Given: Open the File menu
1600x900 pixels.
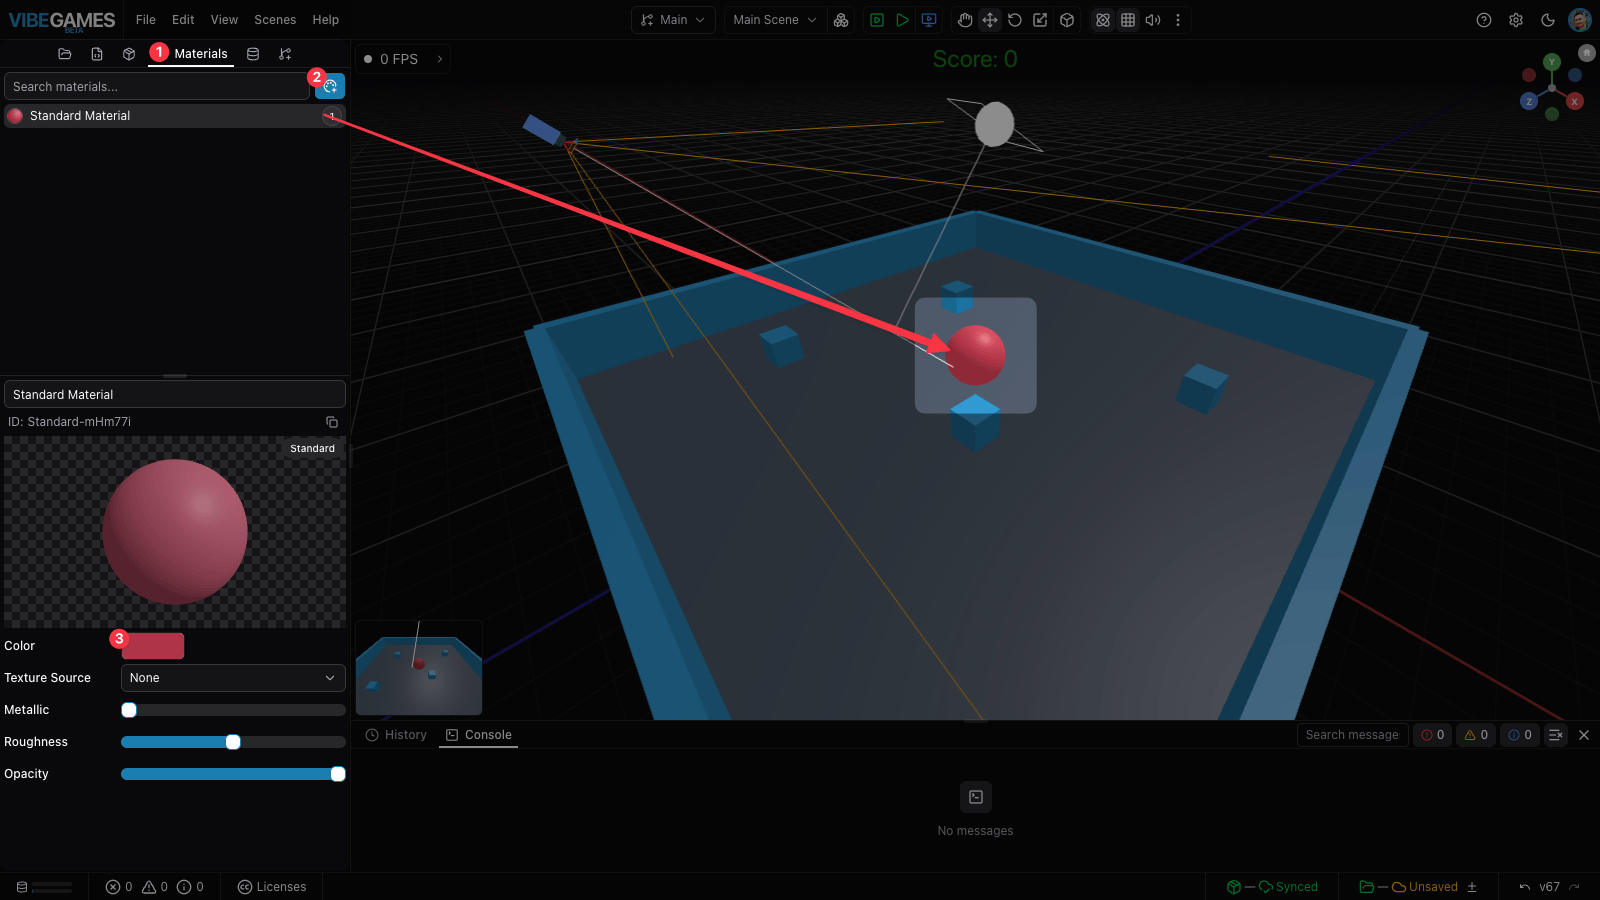Looking at the screenshot, I should click(x=146, y=20).
